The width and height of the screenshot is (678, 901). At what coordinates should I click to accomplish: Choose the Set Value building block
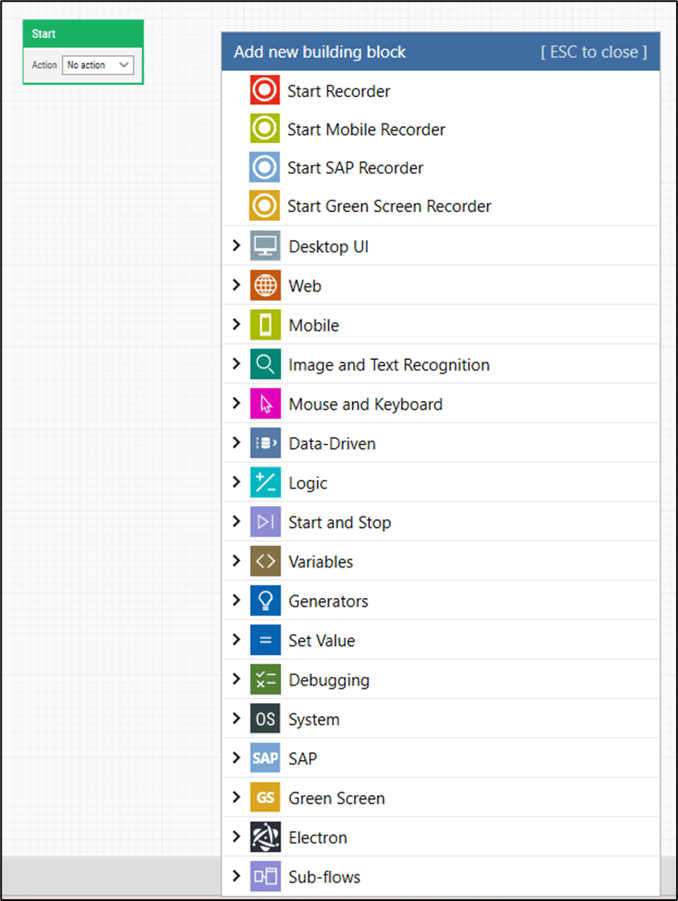pyautogui.click(x=322, y=640)
